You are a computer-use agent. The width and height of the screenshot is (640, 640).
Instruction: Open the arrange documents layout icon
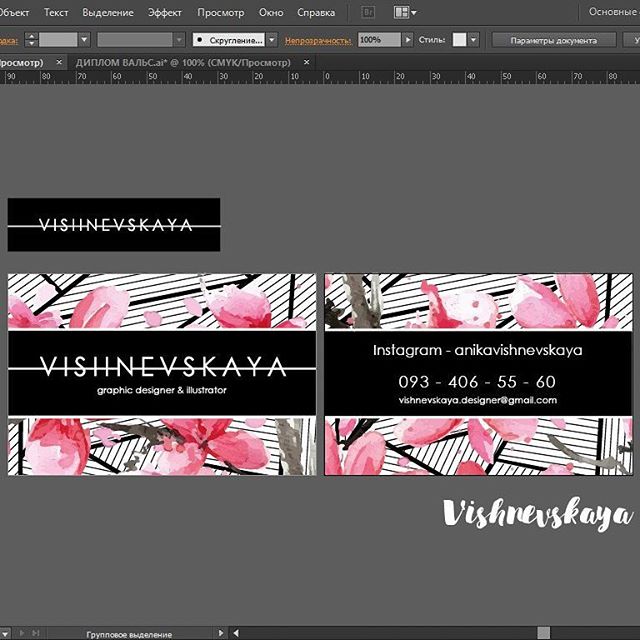(x=405, y=13)
